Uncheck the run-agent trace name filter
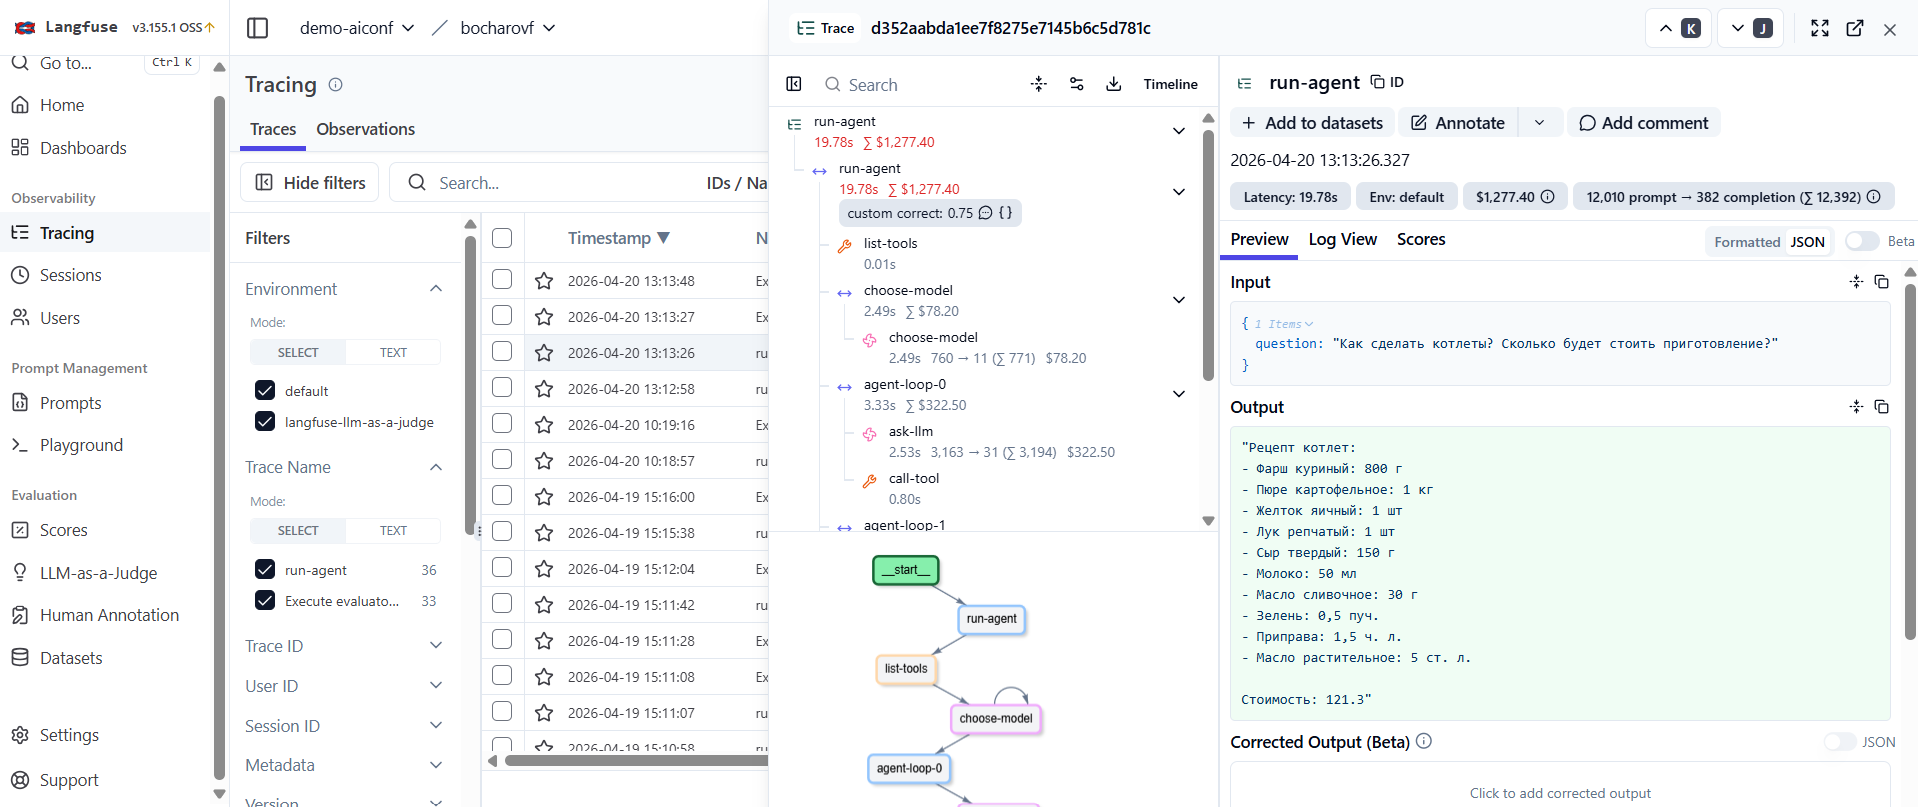Viewport: 1918px width, 807px height. [x=265, y=569]
